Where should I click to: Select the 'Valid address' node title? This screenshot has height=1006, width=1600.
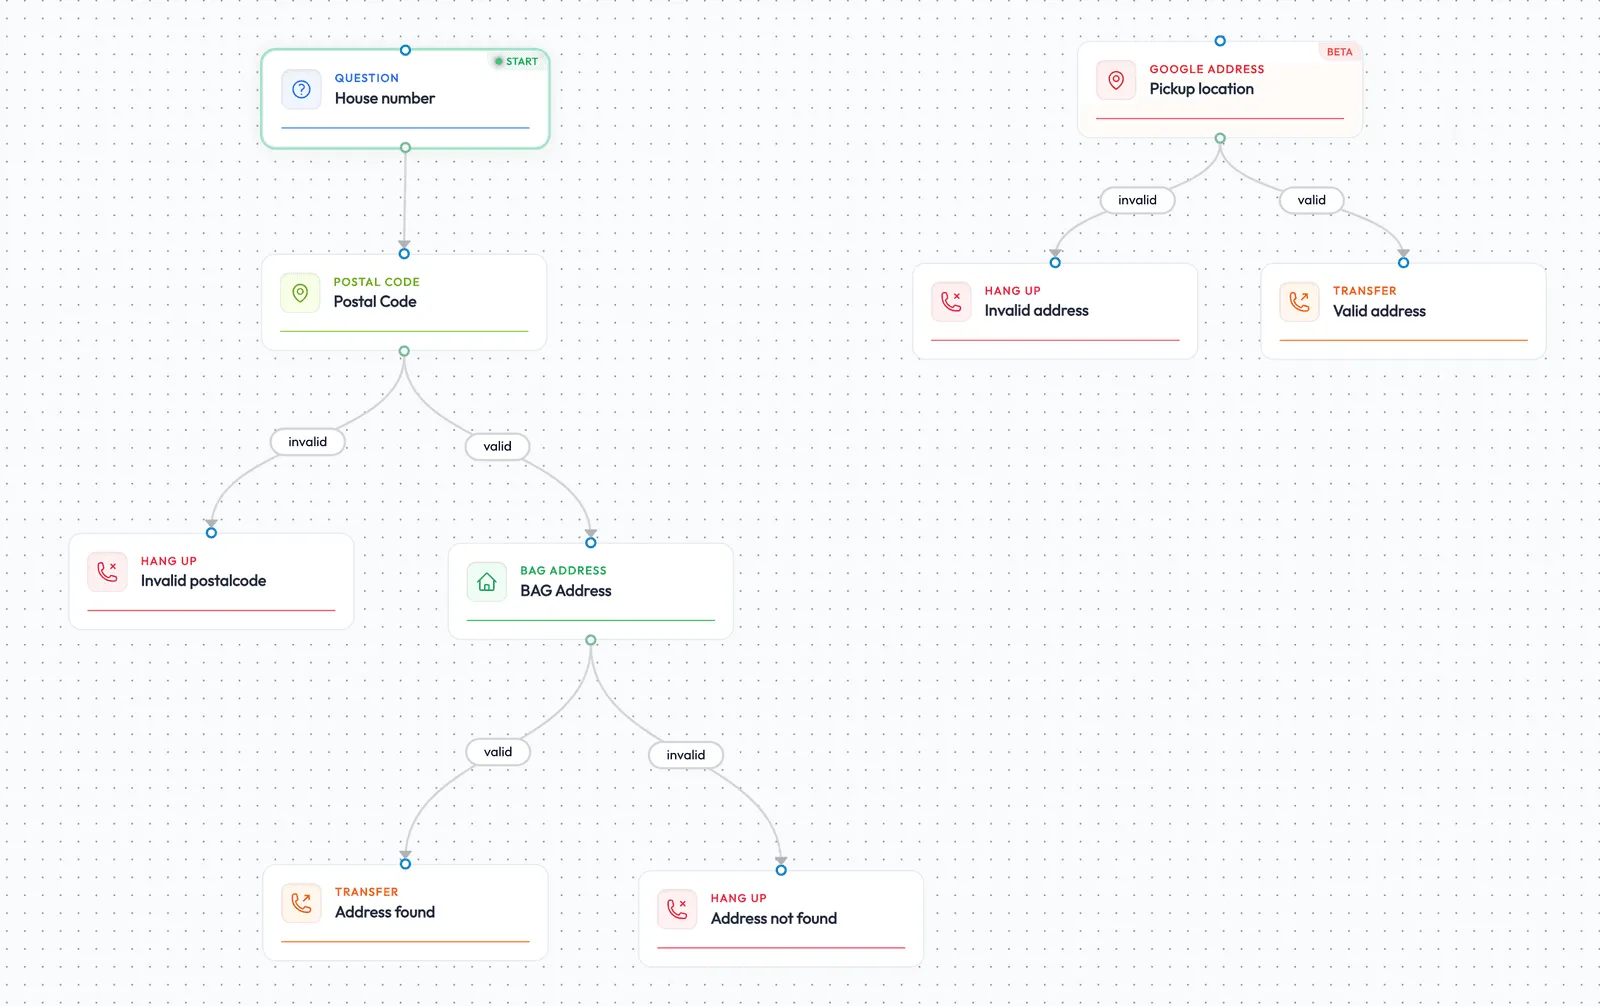pyautogui.click(x=1380, y=311)
